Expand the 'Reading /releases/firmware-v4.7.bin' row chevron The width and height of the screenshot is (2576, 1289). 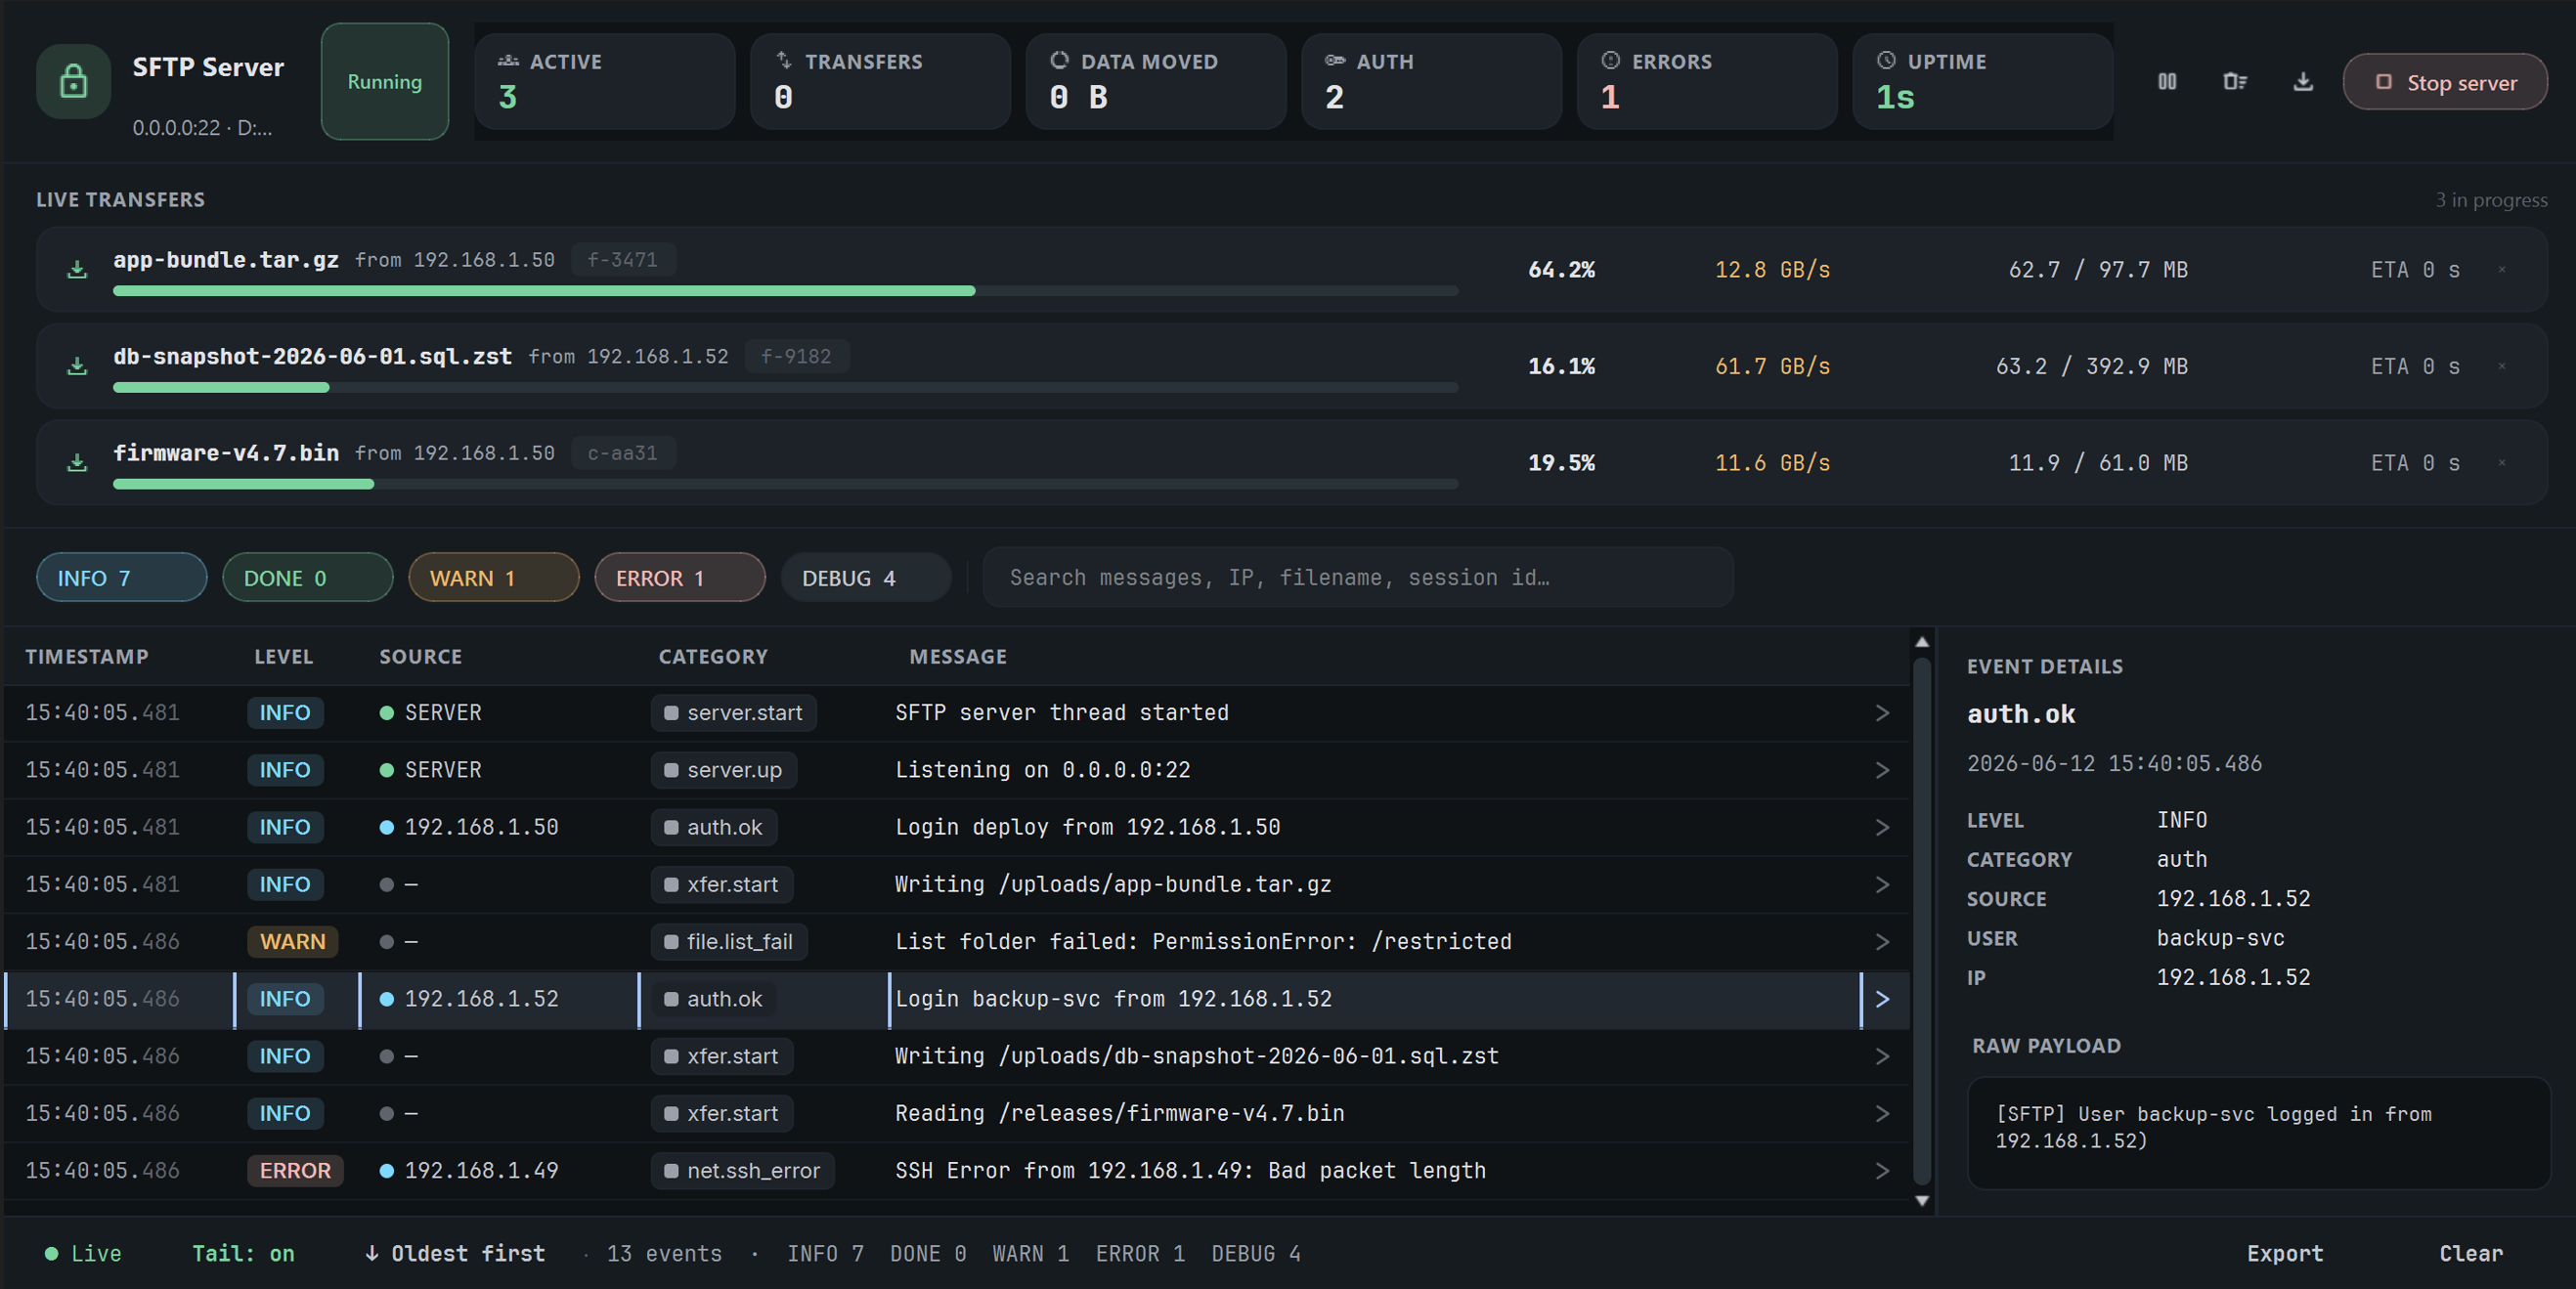point(1882,1114)
